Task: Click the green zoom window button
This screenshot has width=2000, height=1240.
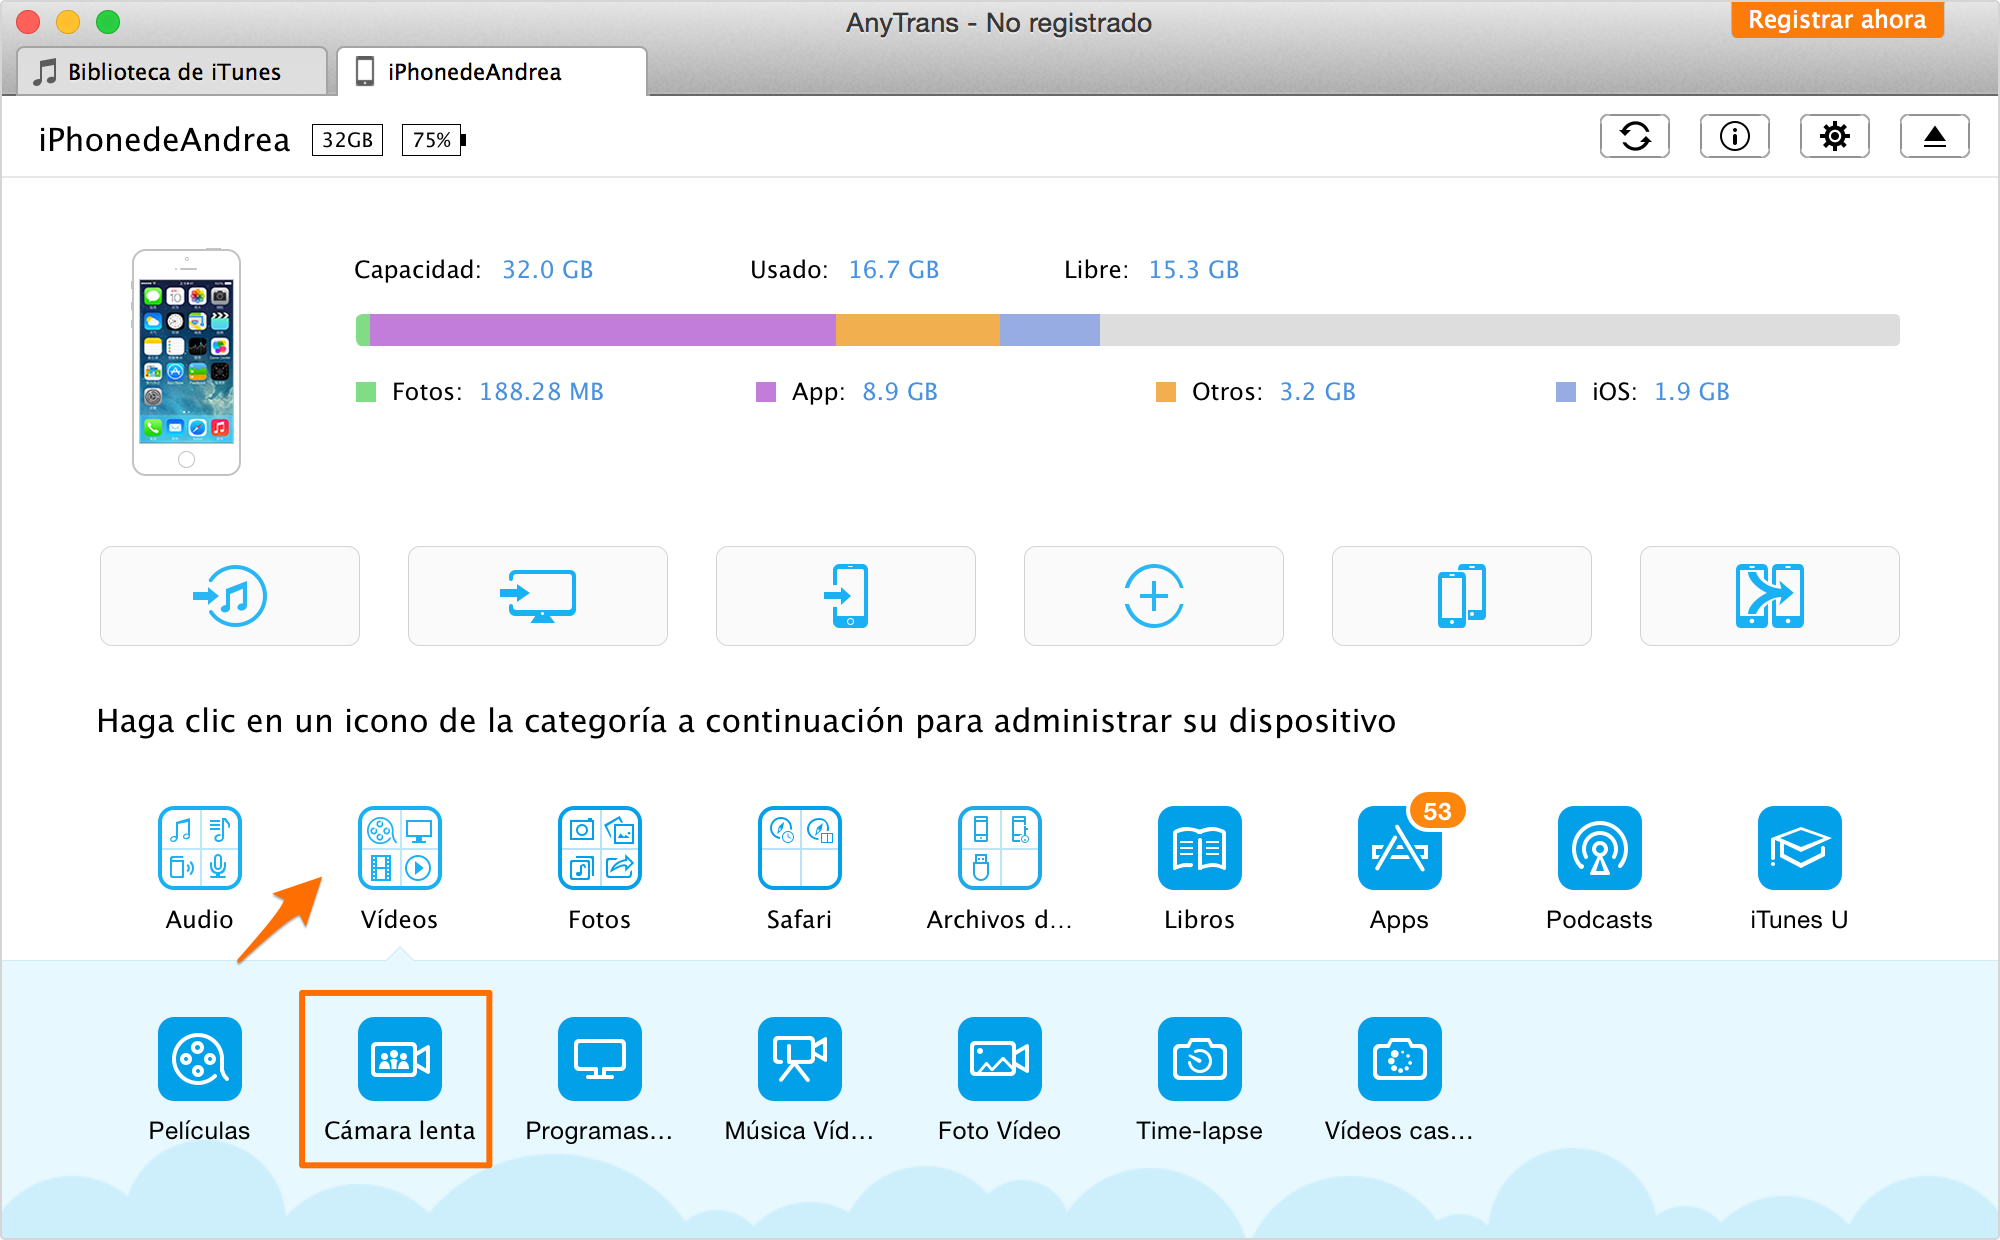Action: (x=108, y=22)
